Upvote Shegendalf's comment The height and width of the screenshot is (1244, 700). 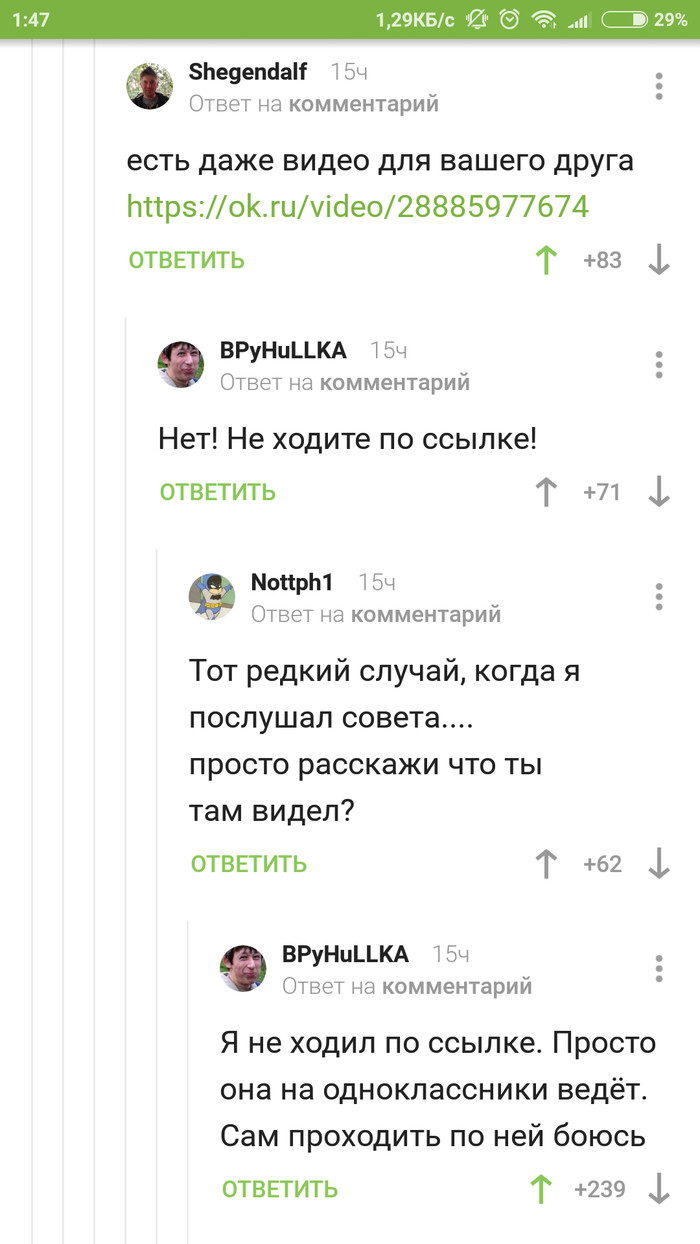tap(545, 259)
